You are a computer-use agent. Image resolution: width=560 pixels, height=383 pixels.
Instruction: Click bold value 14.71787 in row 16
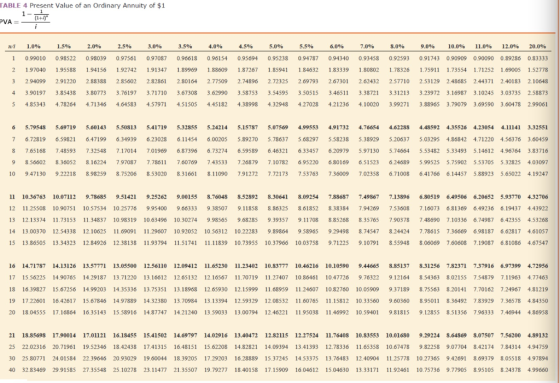pos(34,266)
